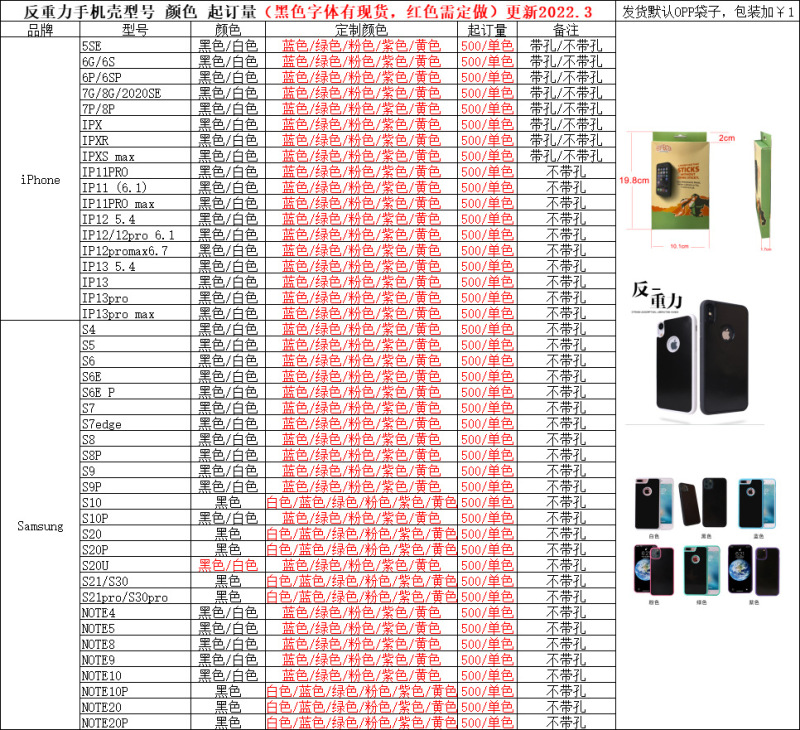Open the packaging box side-view image
The height and width of the screenshot is (730, 800).
pos(763,186)
